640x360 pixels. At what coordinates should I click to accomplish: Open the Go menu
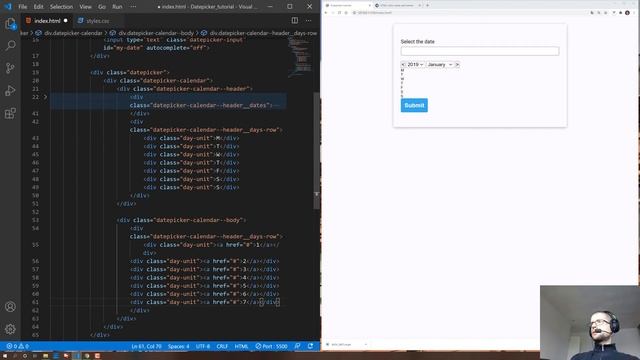coord(102,7)
